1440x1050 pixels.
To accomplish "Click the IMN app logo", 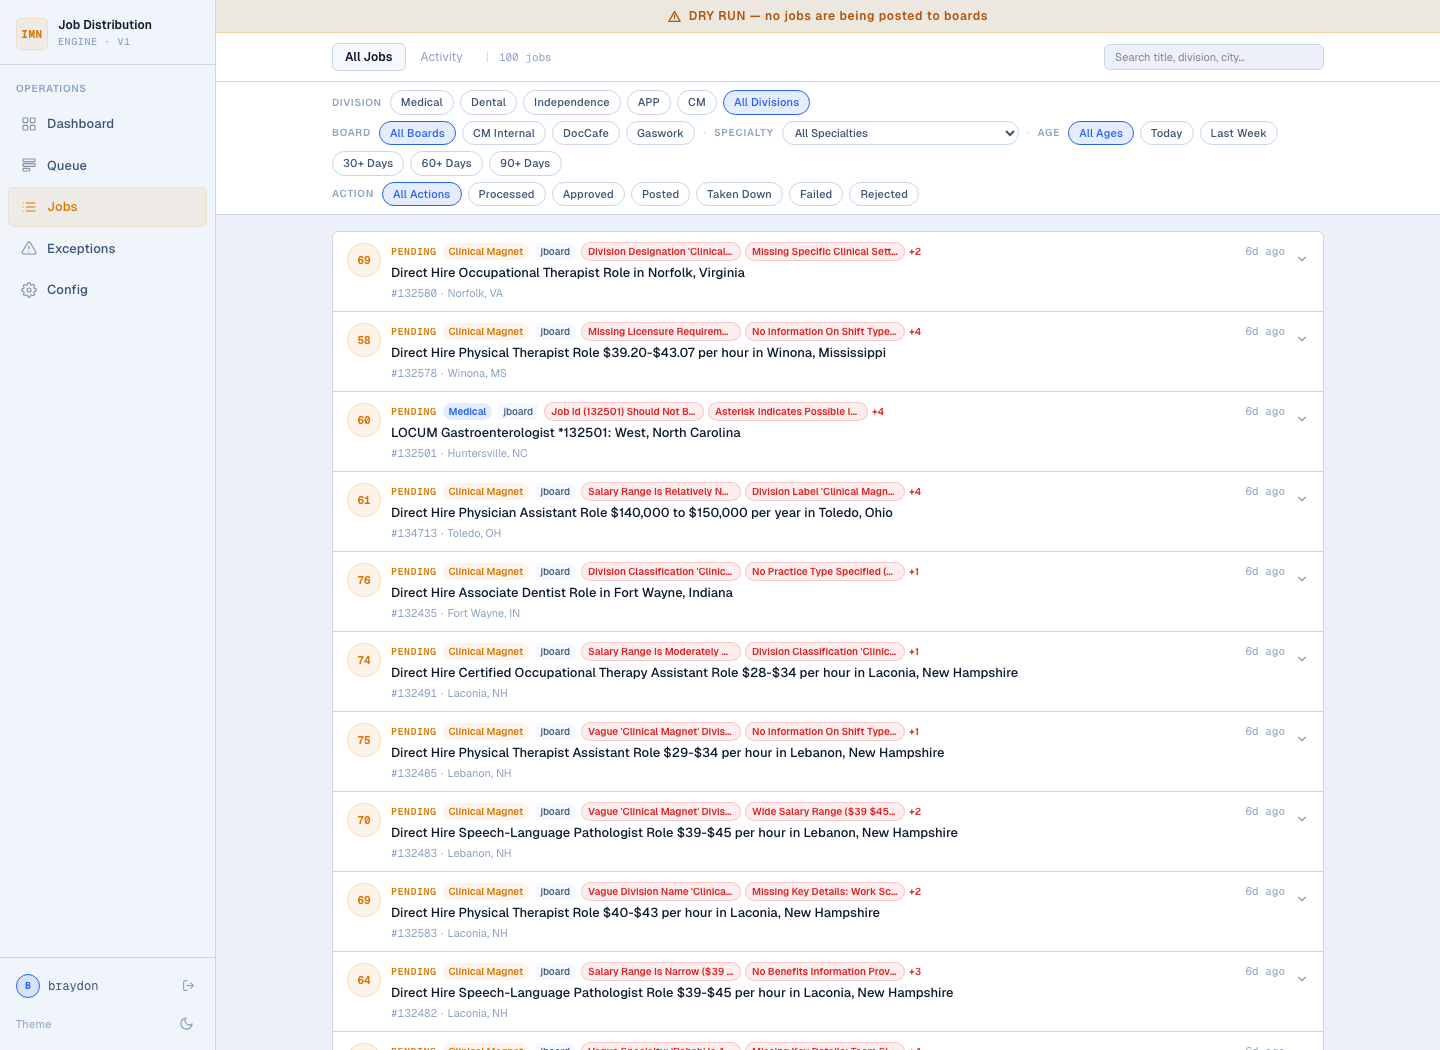I will click(x=32, y=34).
